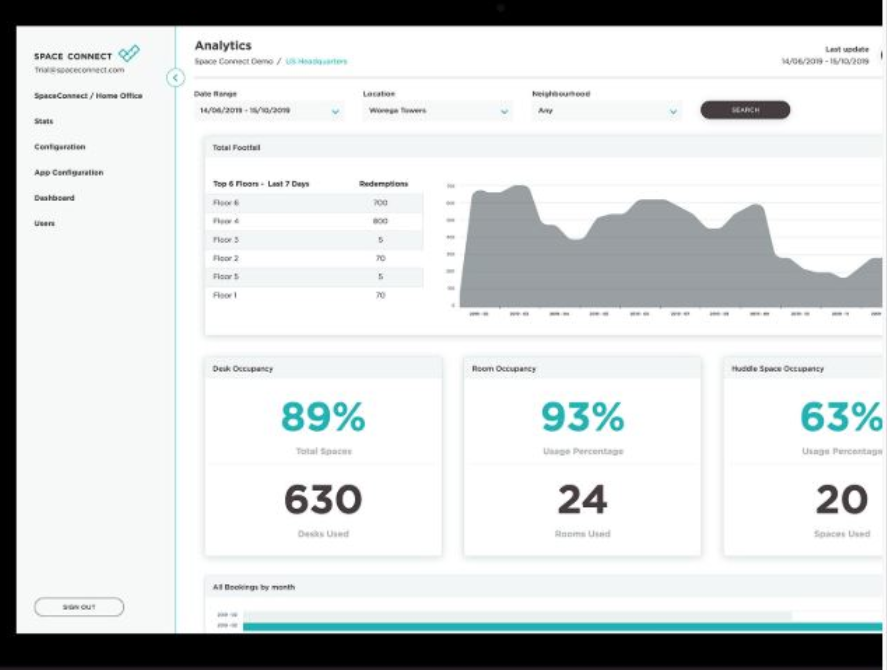The height and width of the screenshot is (670, 887).
Task: Open the Date Range dropdown
Action: pyautogui.click(x=268, y=110)
